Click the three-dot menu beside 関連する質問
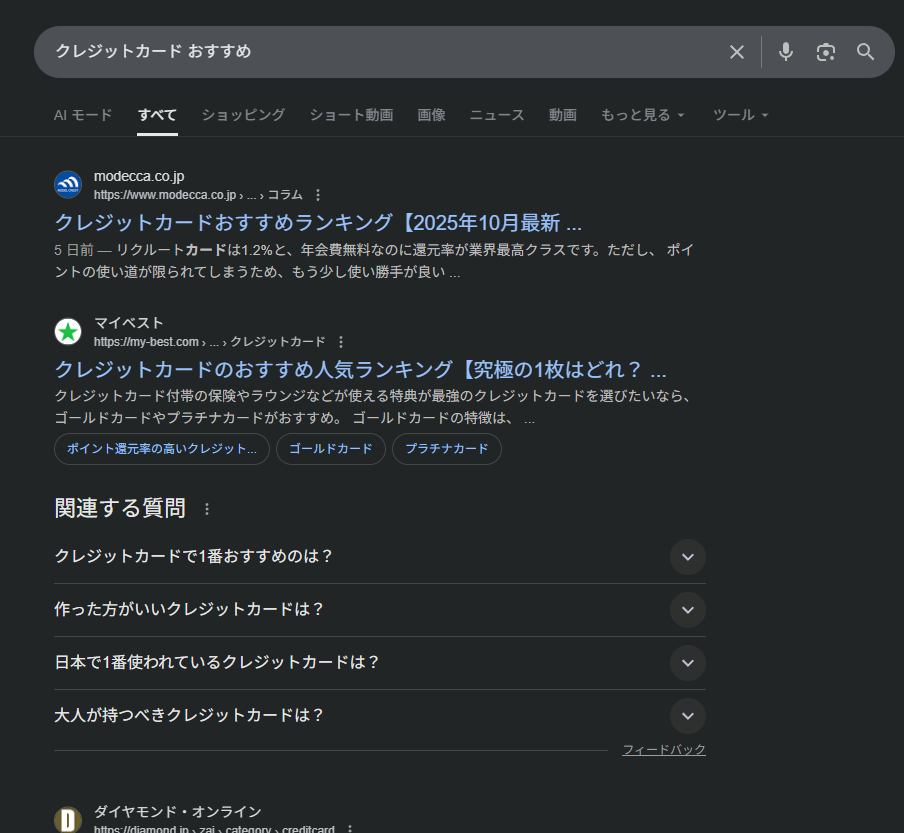Viewport: 904px width, 833px height. (x=207, y=509)
